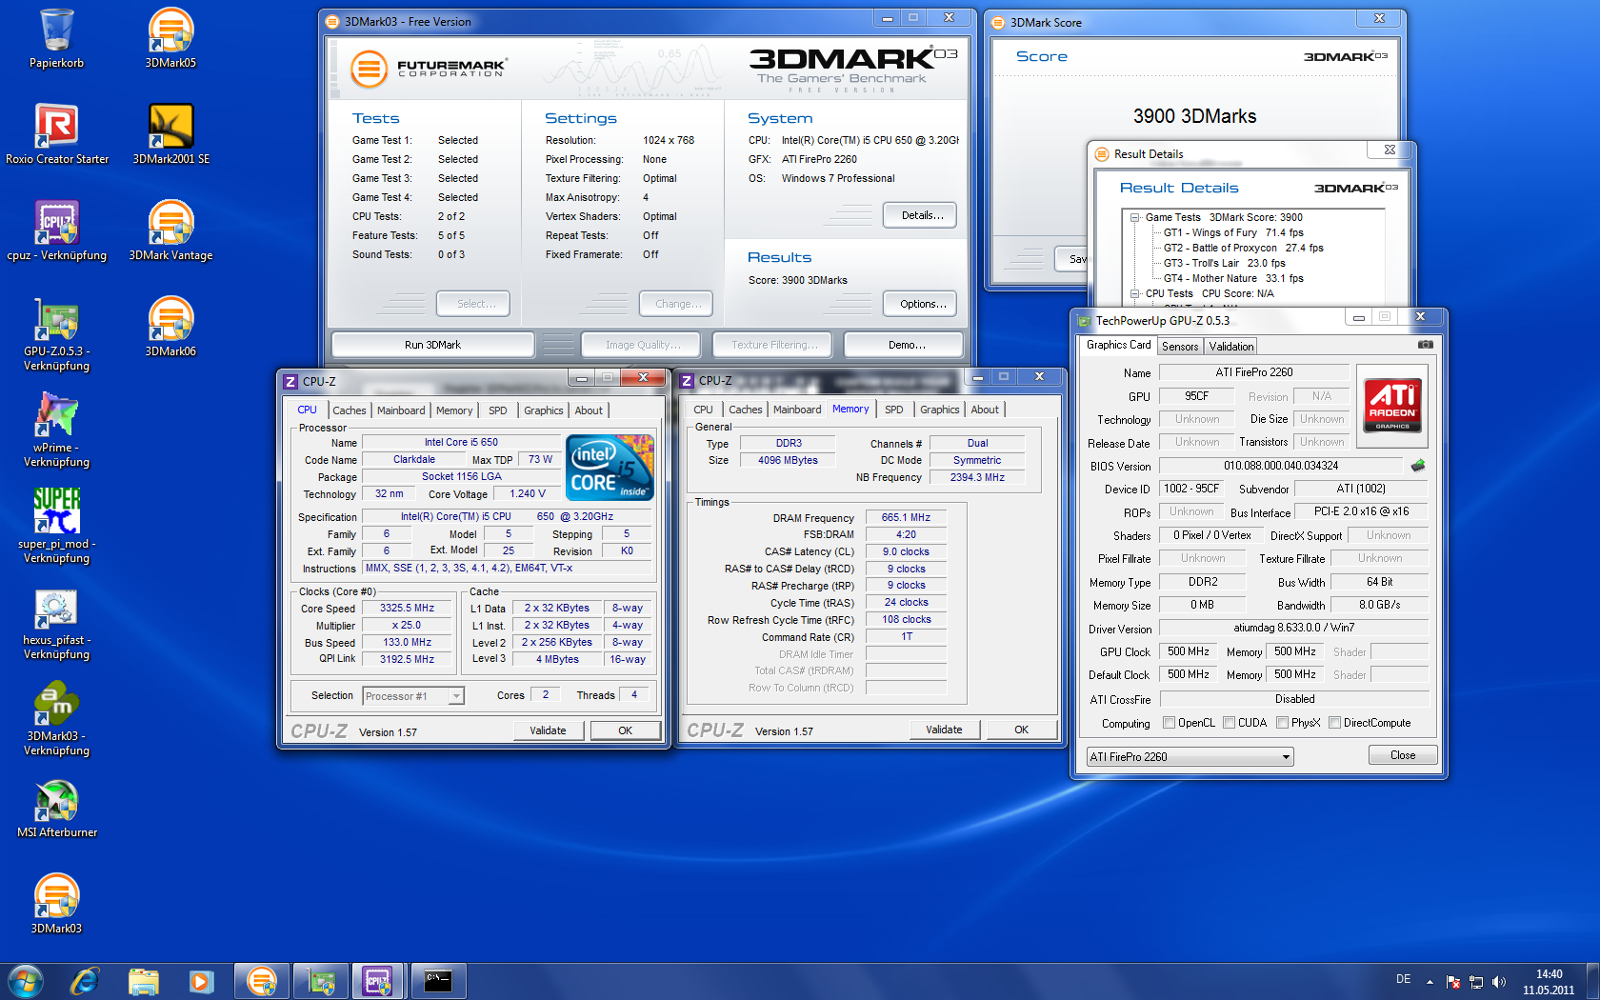The height and width of the screenshot is (1000, 1600).
Task: Open Windows Media Player taskbar icon
Action: (x=201, y=982)
